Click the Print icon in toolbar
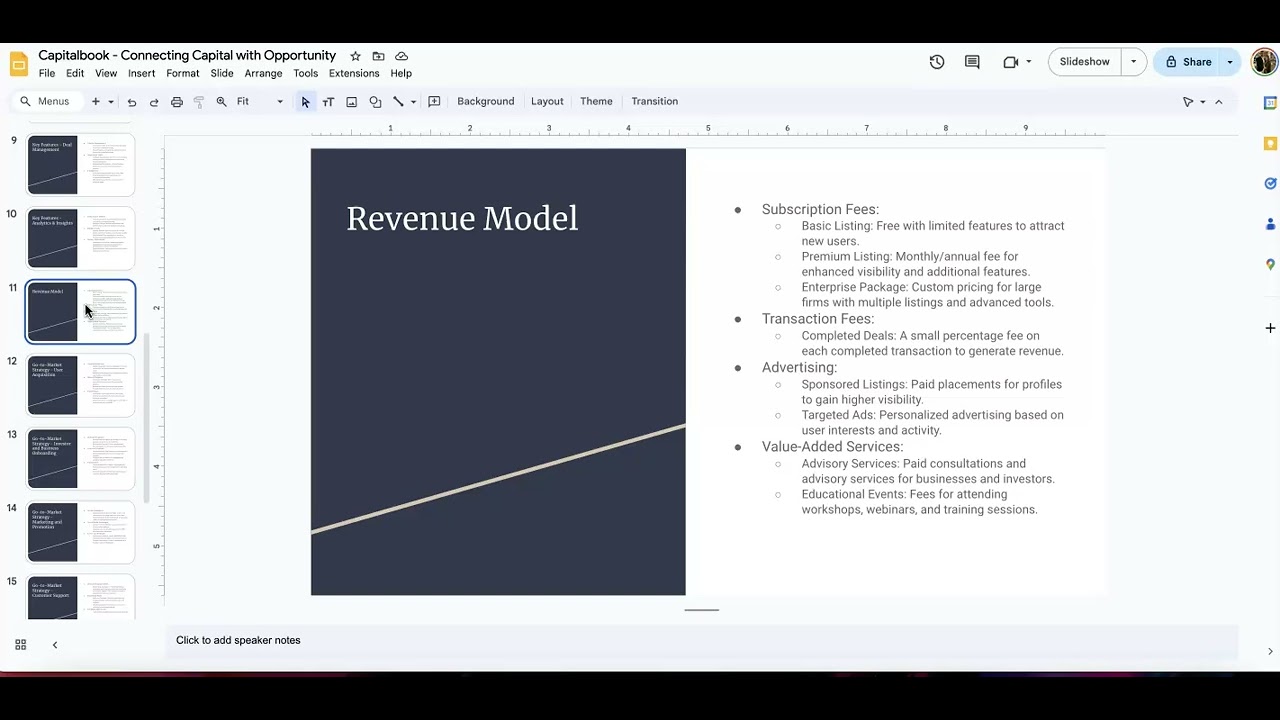This screenshot has height=720, width=1280. pyautogui.click(x=177, y=102)
